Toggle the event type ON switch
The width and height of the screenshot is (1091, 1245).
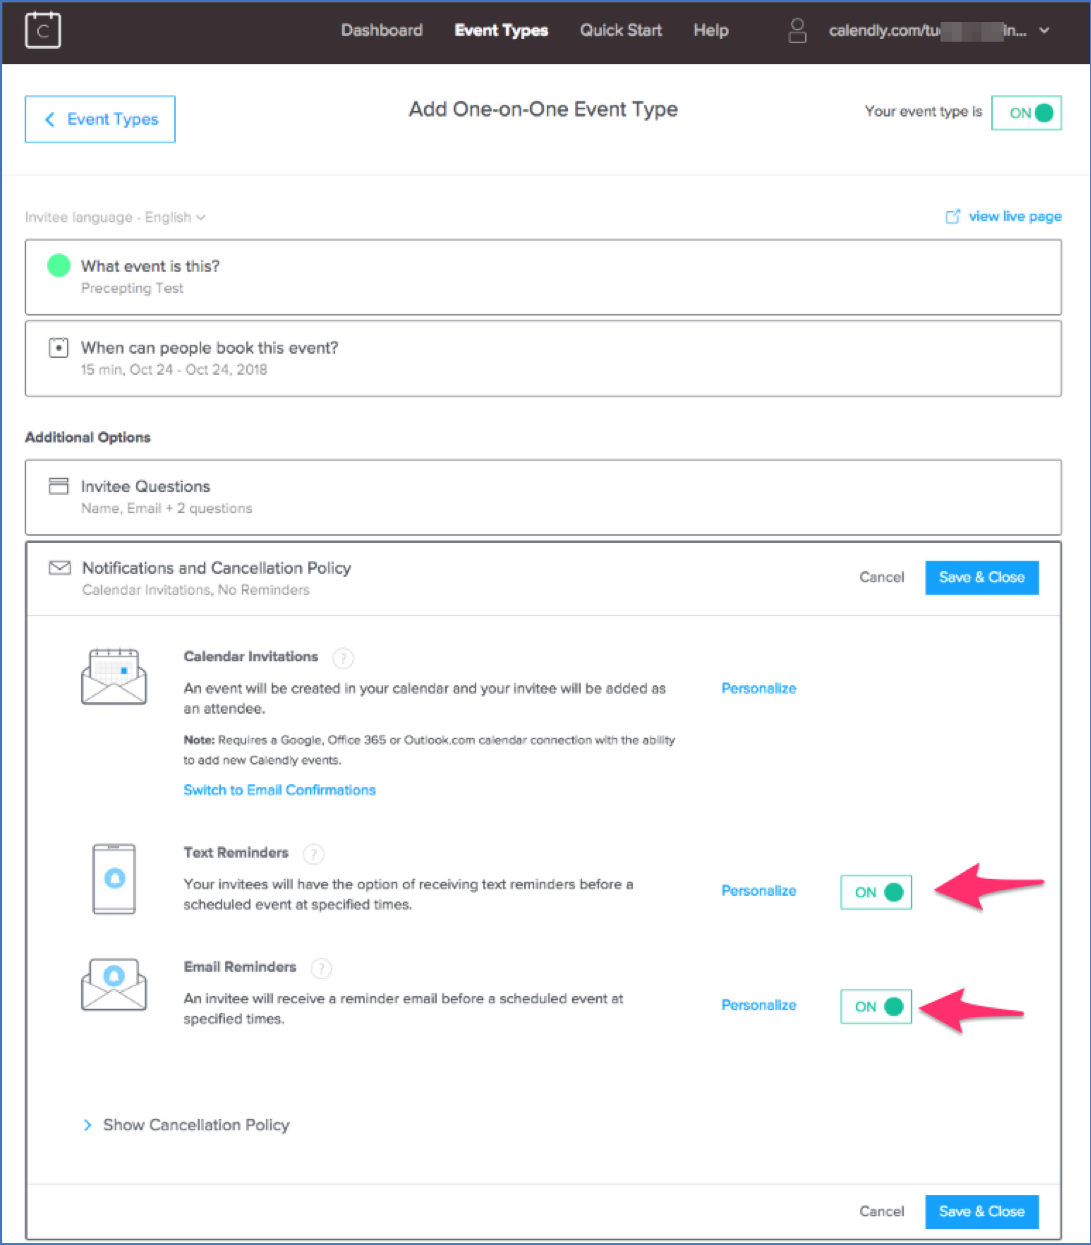pos(1026,113)
